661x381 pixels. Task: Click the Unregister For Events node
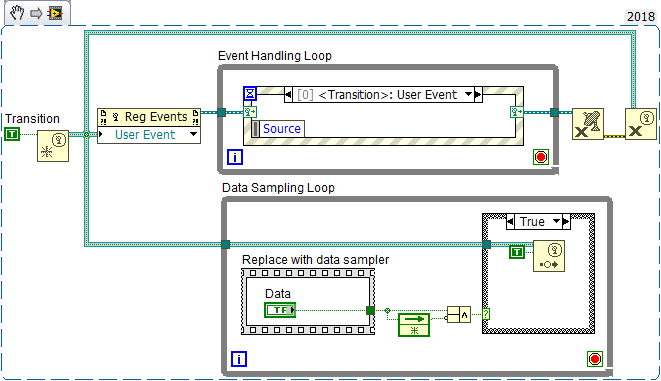tap(588, 124)
